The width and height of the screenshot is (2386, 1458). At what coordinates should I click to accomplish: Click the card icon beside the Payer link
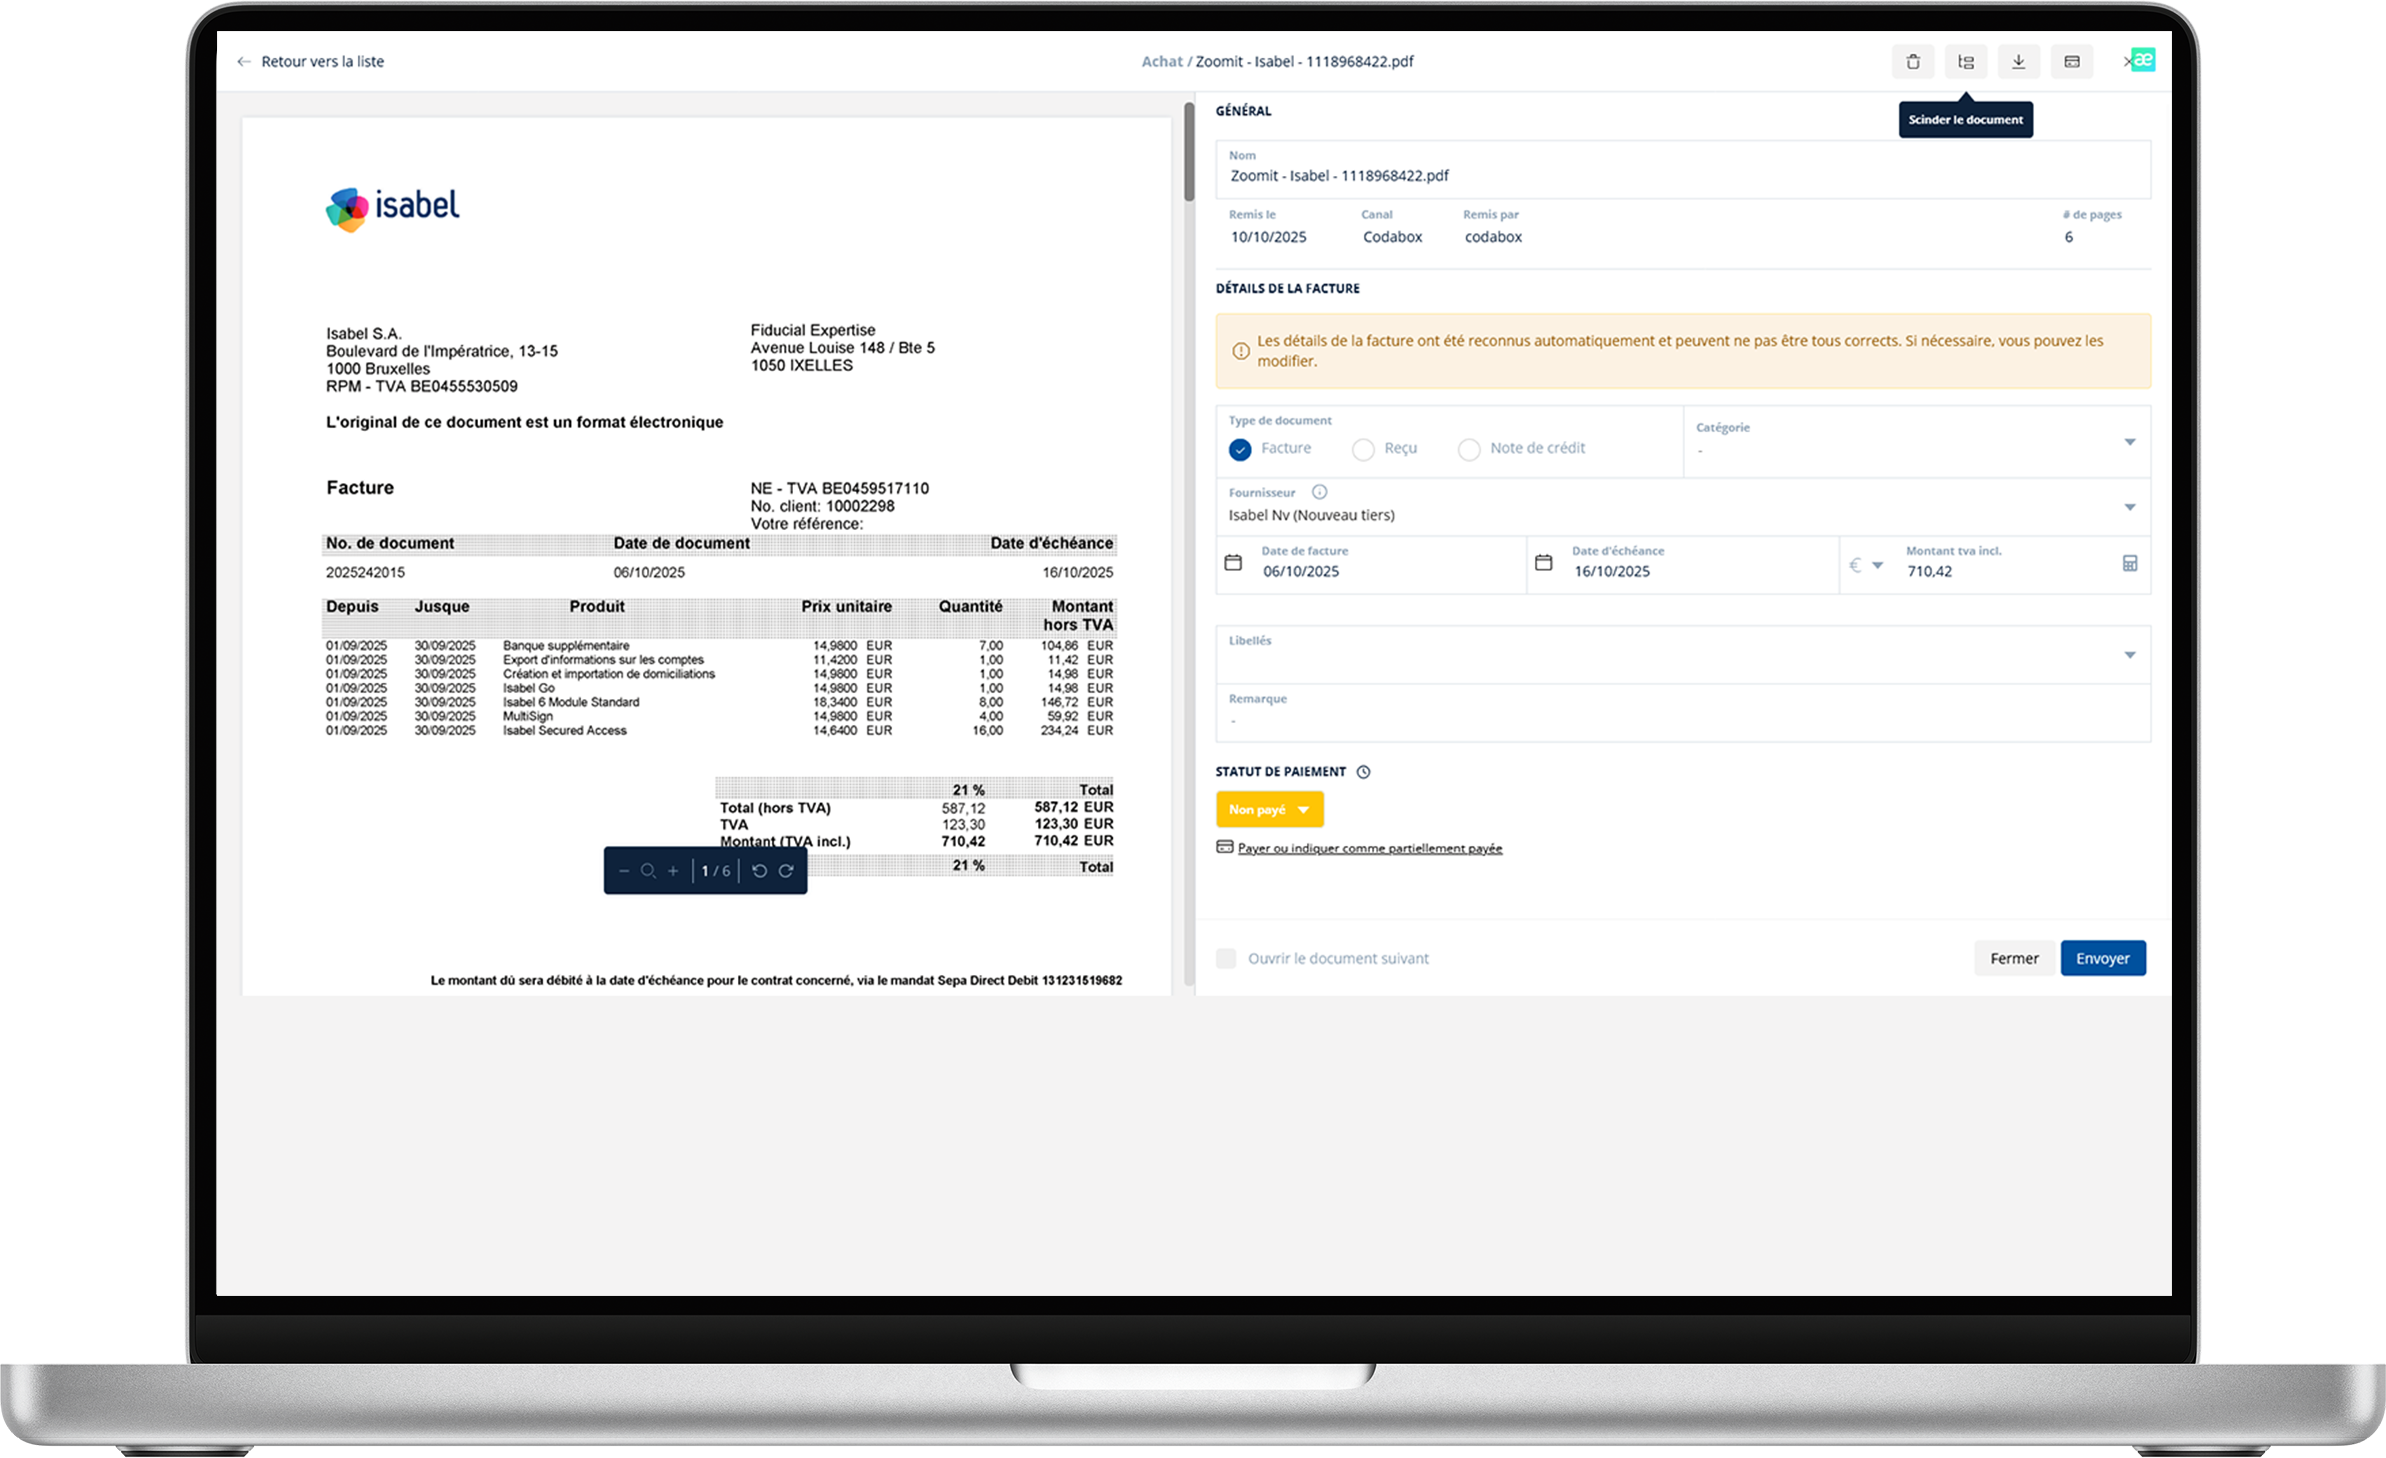click(1225, 847)
